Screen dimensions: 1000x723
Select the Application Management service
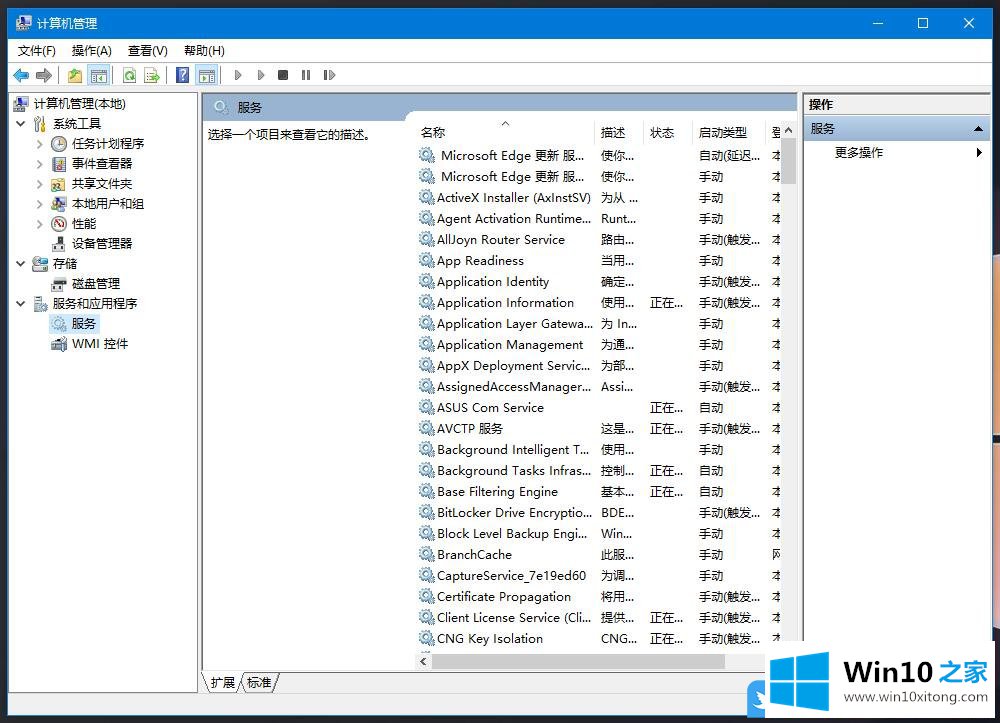pos(510,345)
